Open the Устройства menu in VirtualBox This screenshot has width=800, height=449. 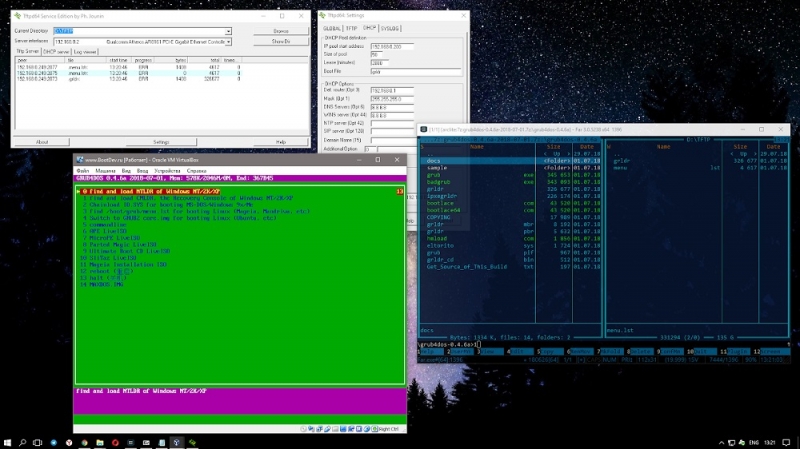[167, 170]
